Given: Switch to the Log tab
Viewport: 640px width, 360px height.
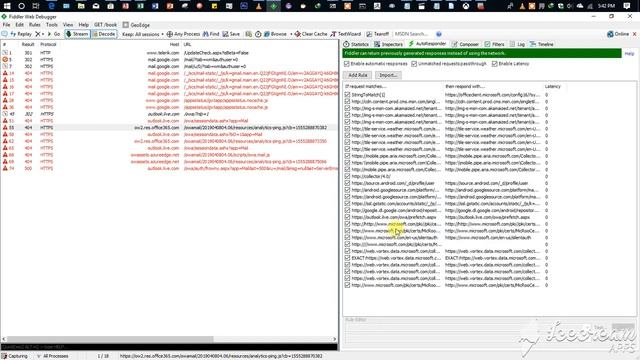Looking at the screenshot, I should (518, 44).
